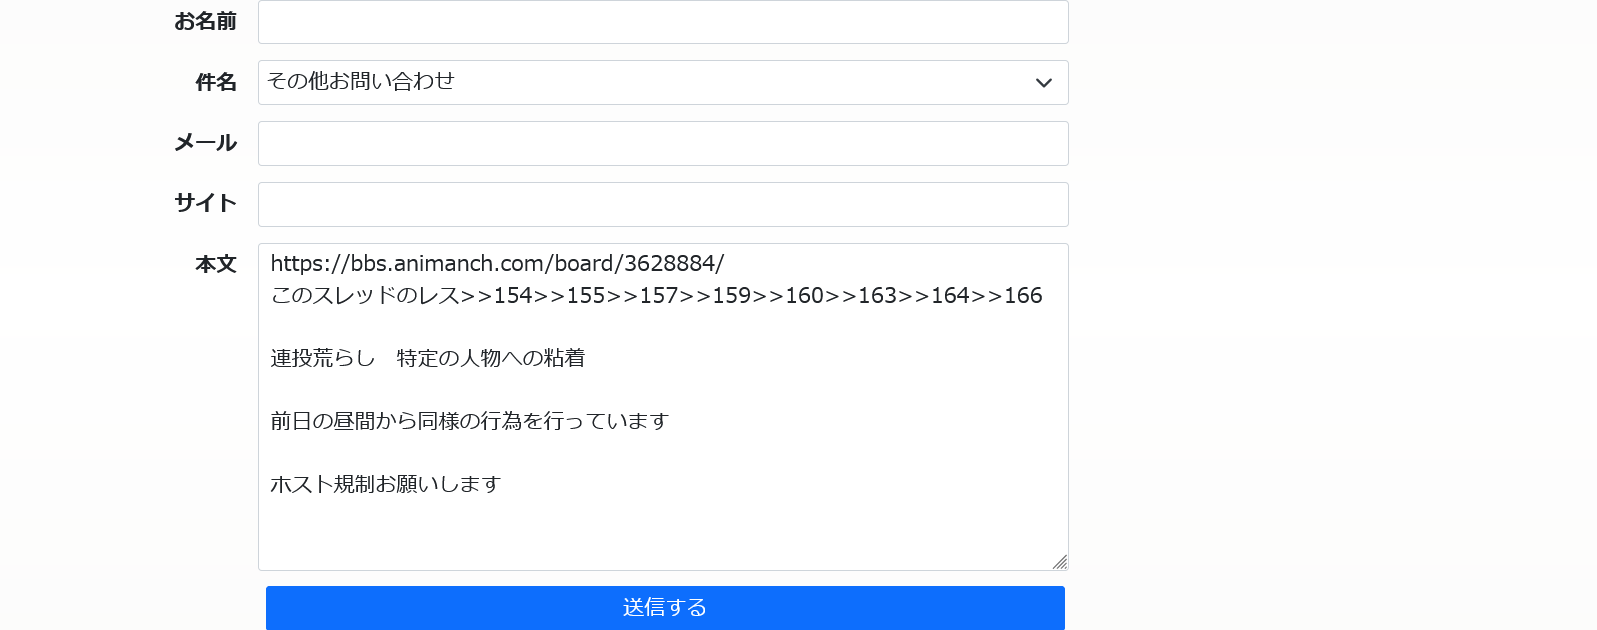Image resolution: width=1597 pixels, height=630 pixels.
Task: Open the 件名 dropdown showing その他お問い合わせ
Action: (x=663, y=82)
